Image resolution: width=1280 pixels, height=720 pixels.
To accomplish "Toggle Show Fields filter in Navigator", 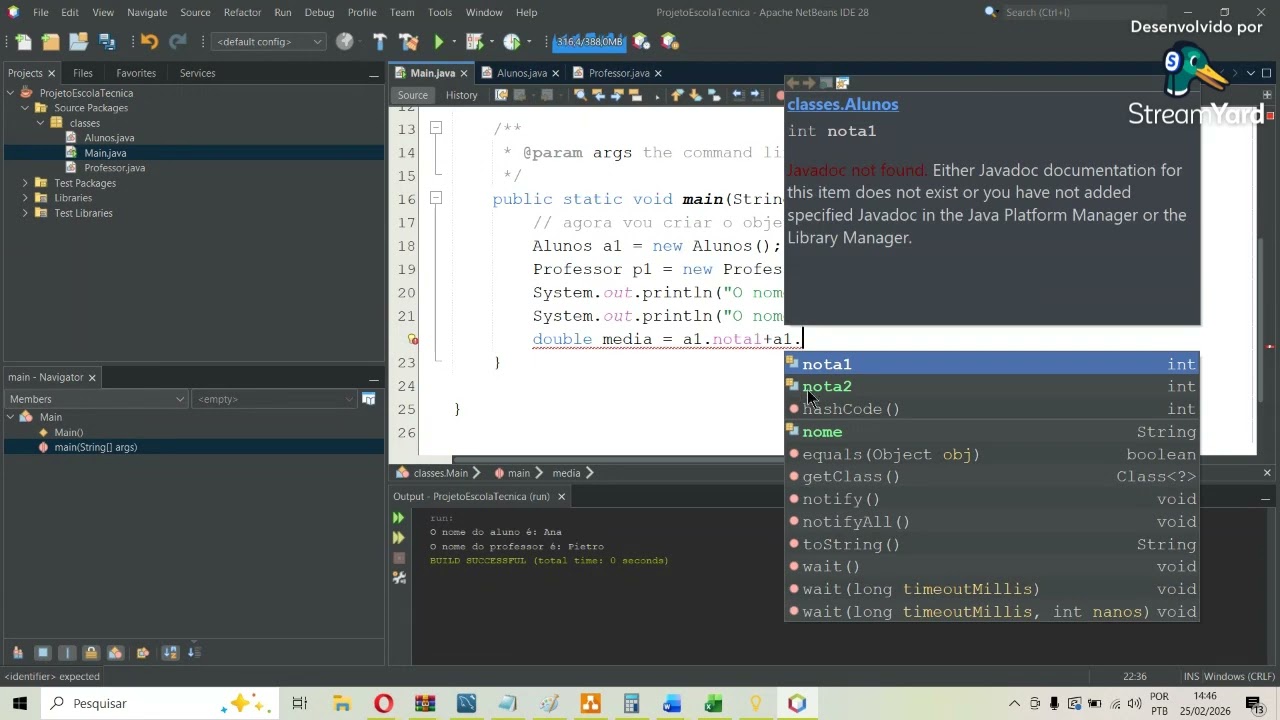I will (x=43, y=653).
